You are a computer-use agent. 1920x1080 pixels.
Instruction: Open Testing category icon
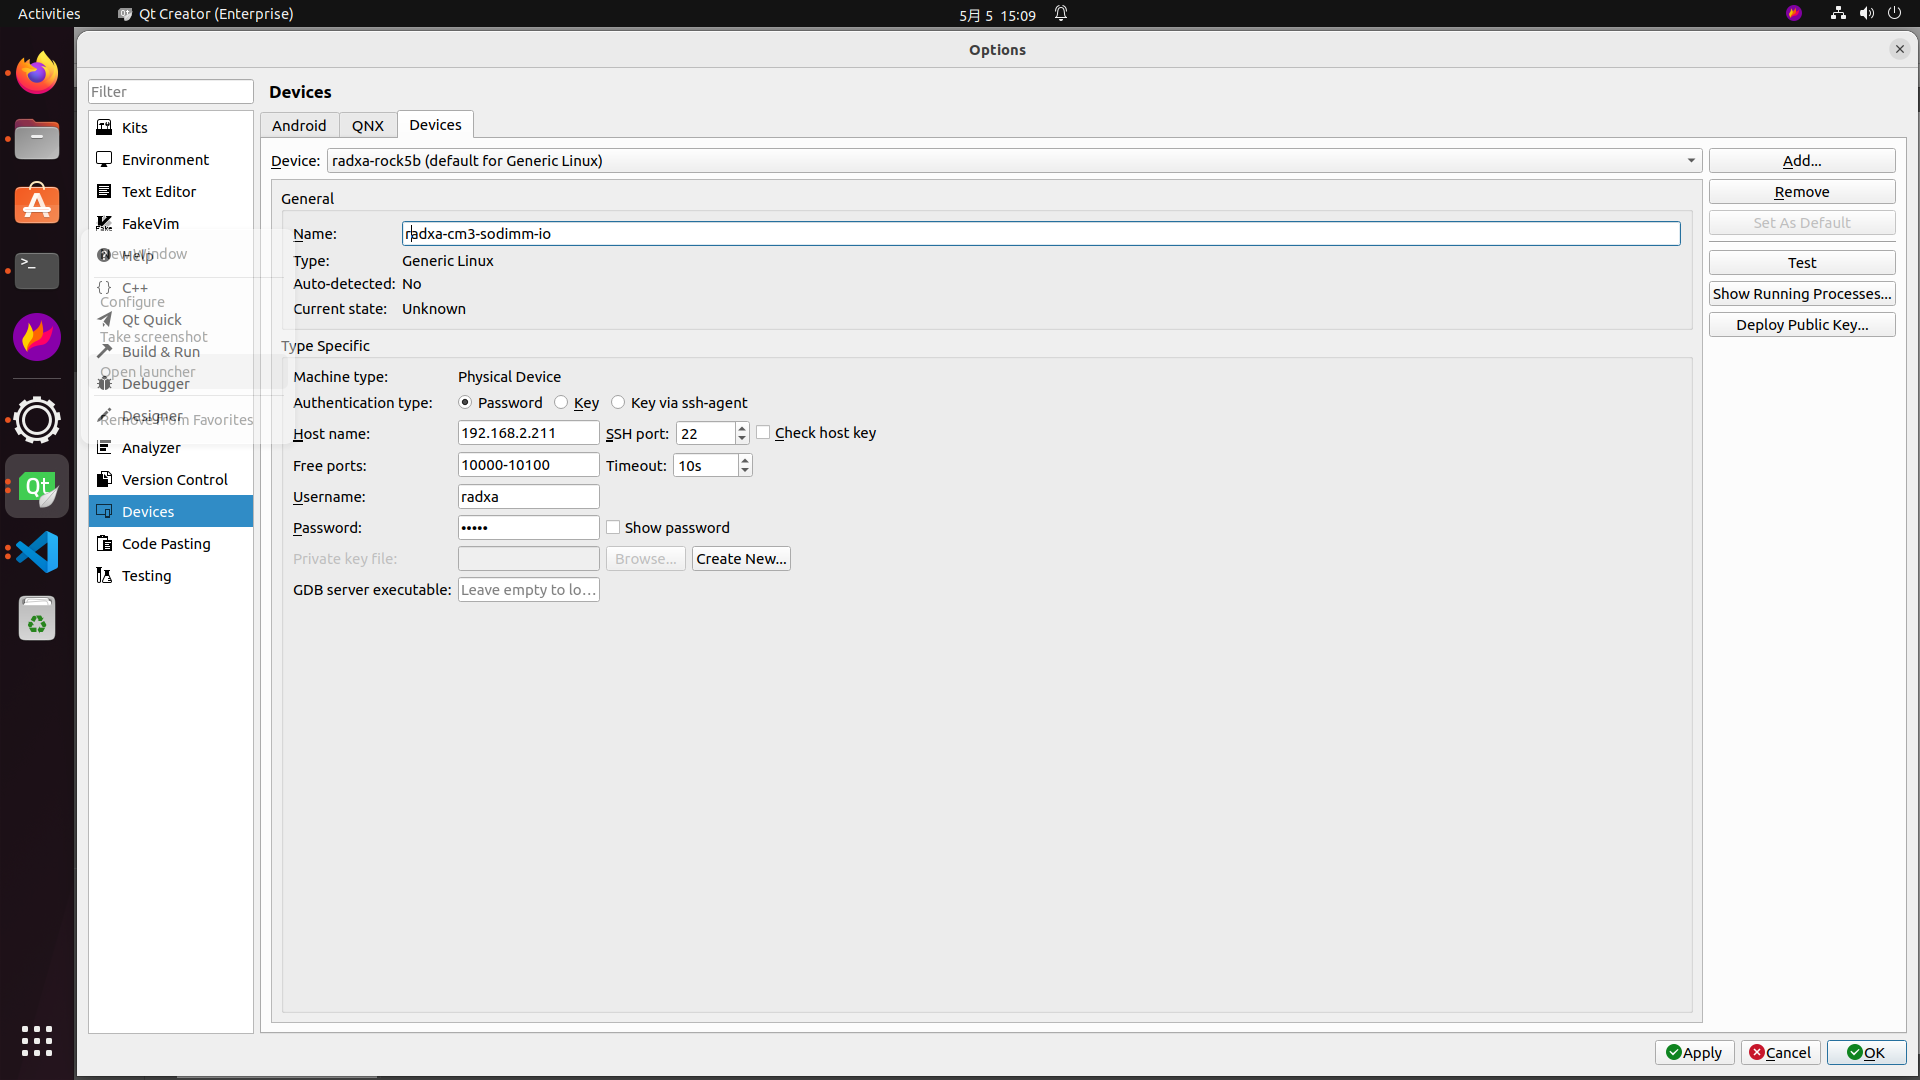click(x=104, y=575)
